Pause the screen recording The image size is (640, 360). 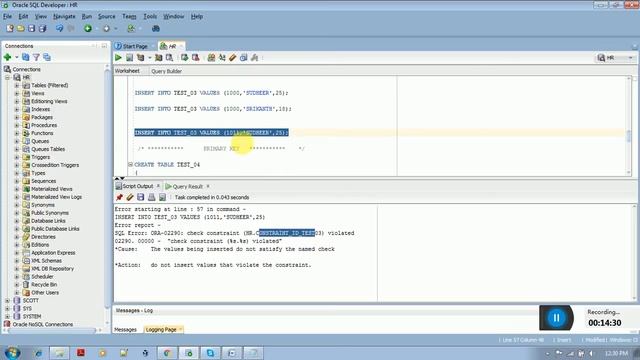pos(556,318)
